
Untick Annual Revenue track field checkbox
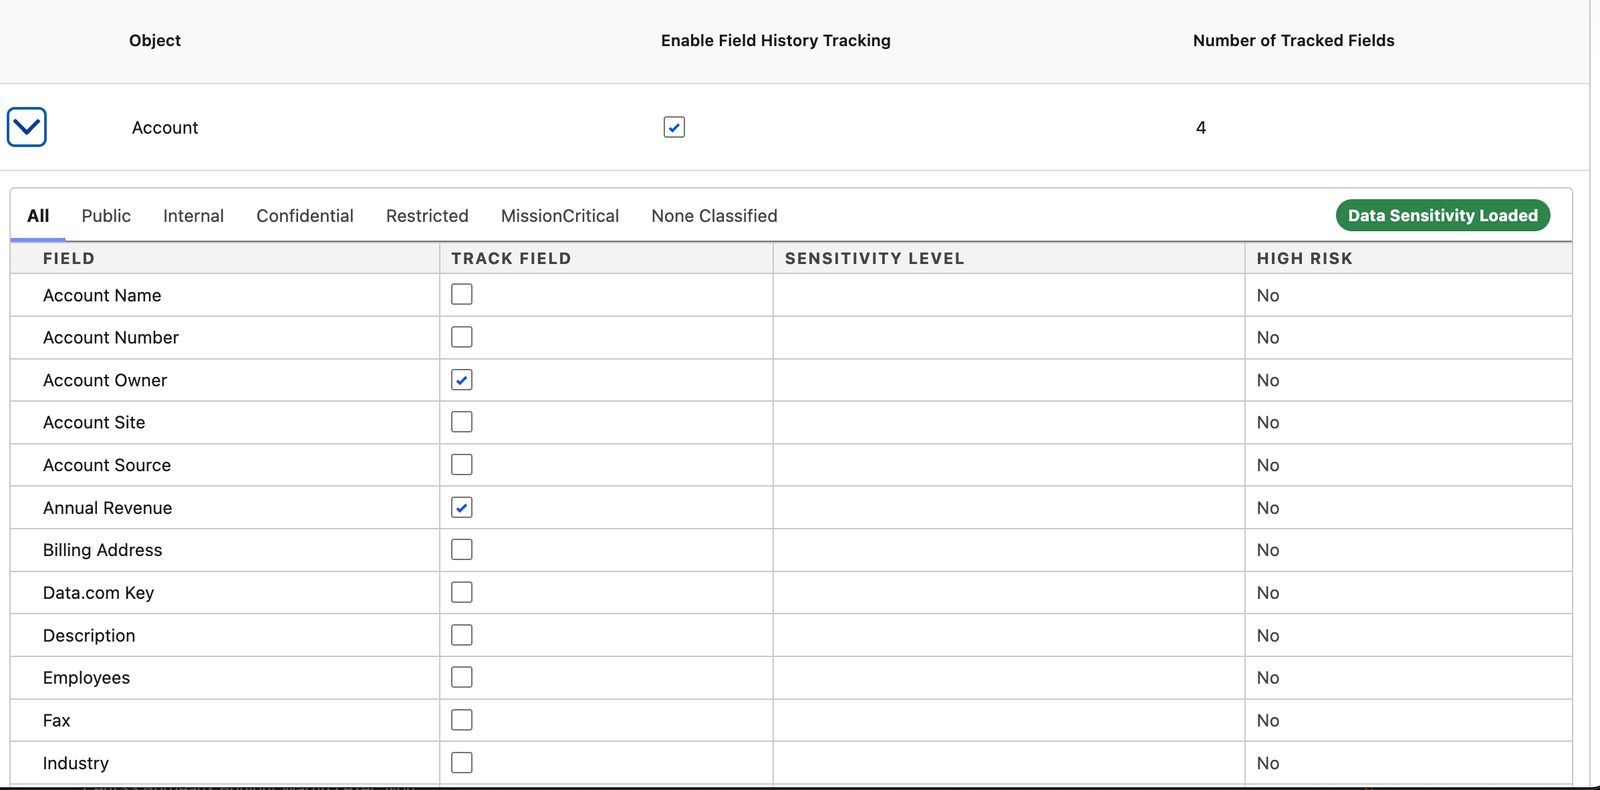[x=462, y=508]
